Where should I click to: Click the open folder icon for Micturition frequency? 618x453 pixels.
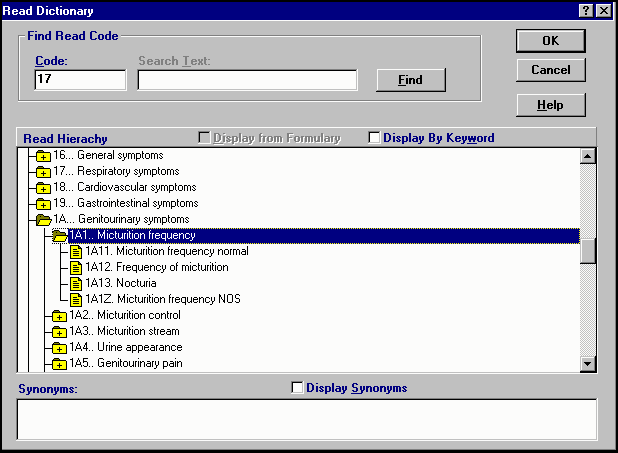point(59,235)
